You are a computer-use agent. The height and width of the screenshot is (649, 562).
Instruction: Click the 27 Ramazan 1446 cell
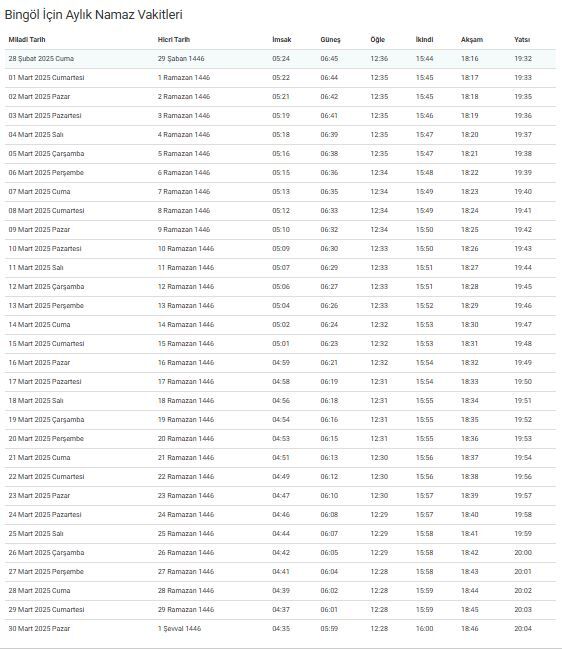click(186, 572)
